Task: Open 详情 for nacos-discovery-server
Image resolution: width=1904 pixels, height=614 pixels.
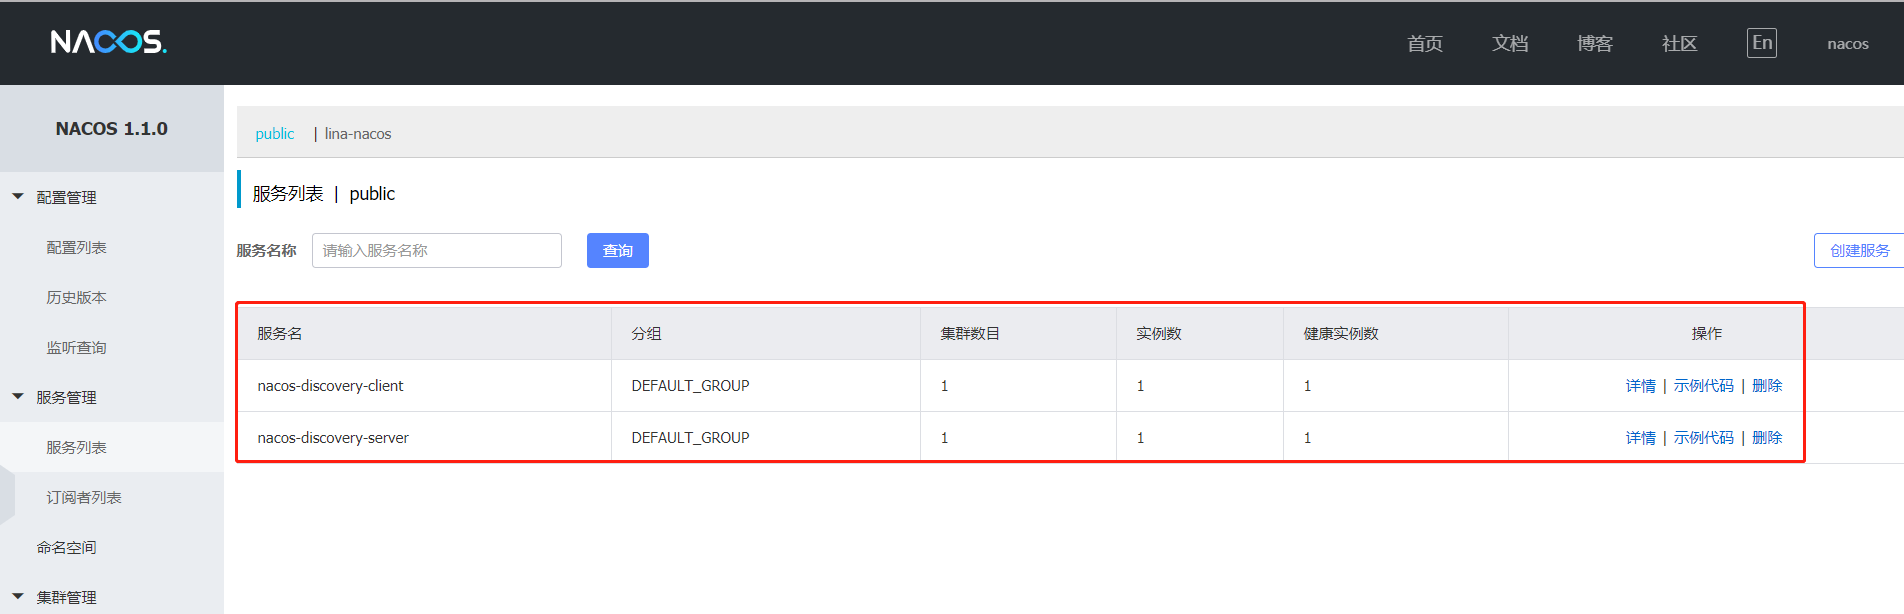Action: (x=1641, y=438)
